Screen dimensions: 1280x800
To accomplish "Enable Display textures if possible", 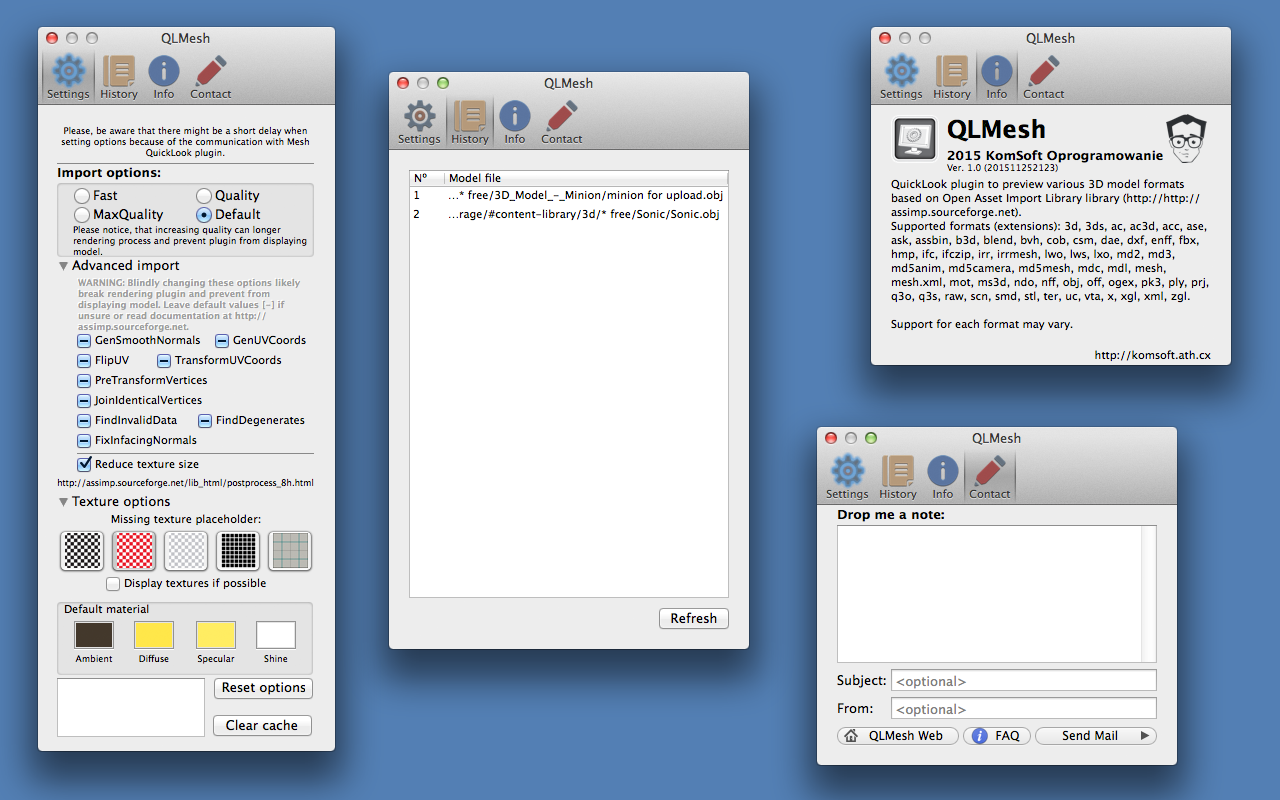I will (x=113, y=583).
